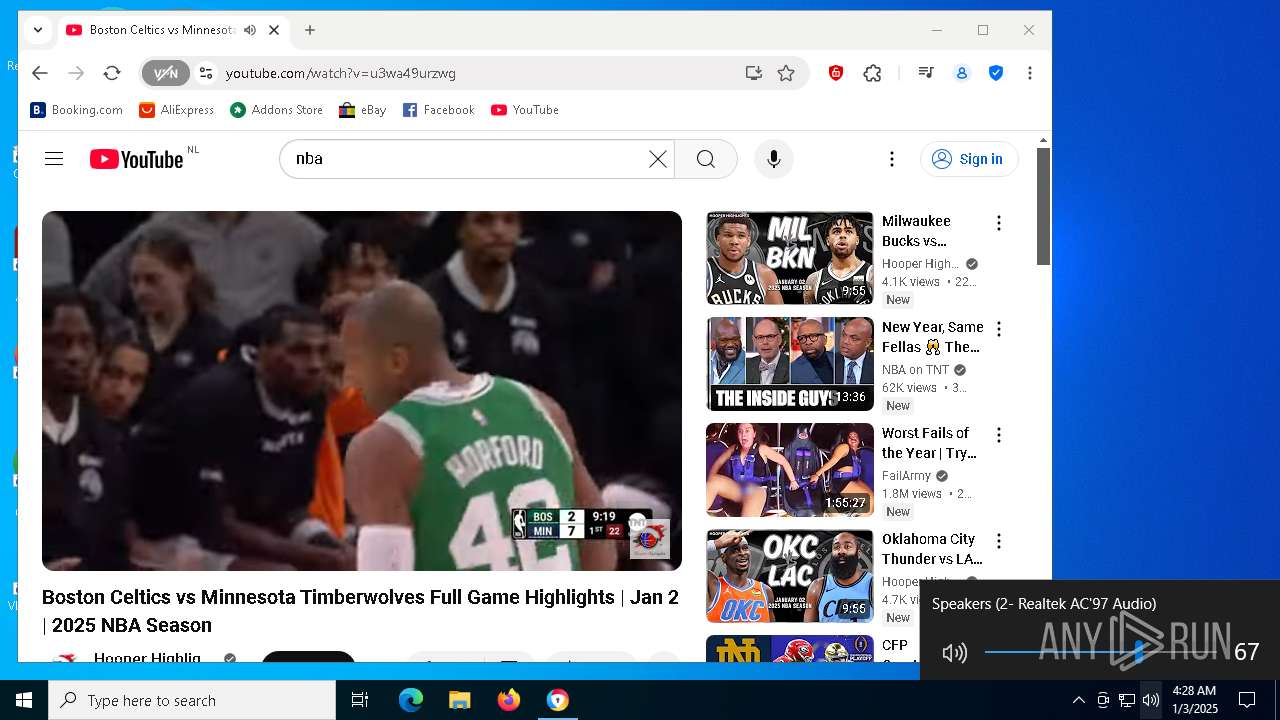Image resolution: width=1280 pixels, height=720 pixels.
Task: Click the Sign in button
Action: point(968,159)
